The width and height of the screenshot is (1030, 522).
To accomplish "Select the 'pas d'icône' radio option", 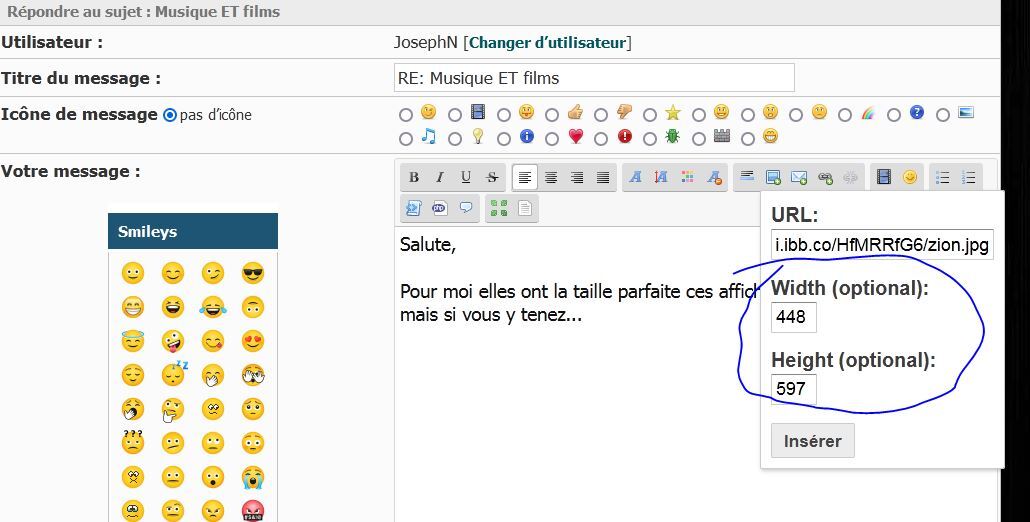I will coord(170,115).
